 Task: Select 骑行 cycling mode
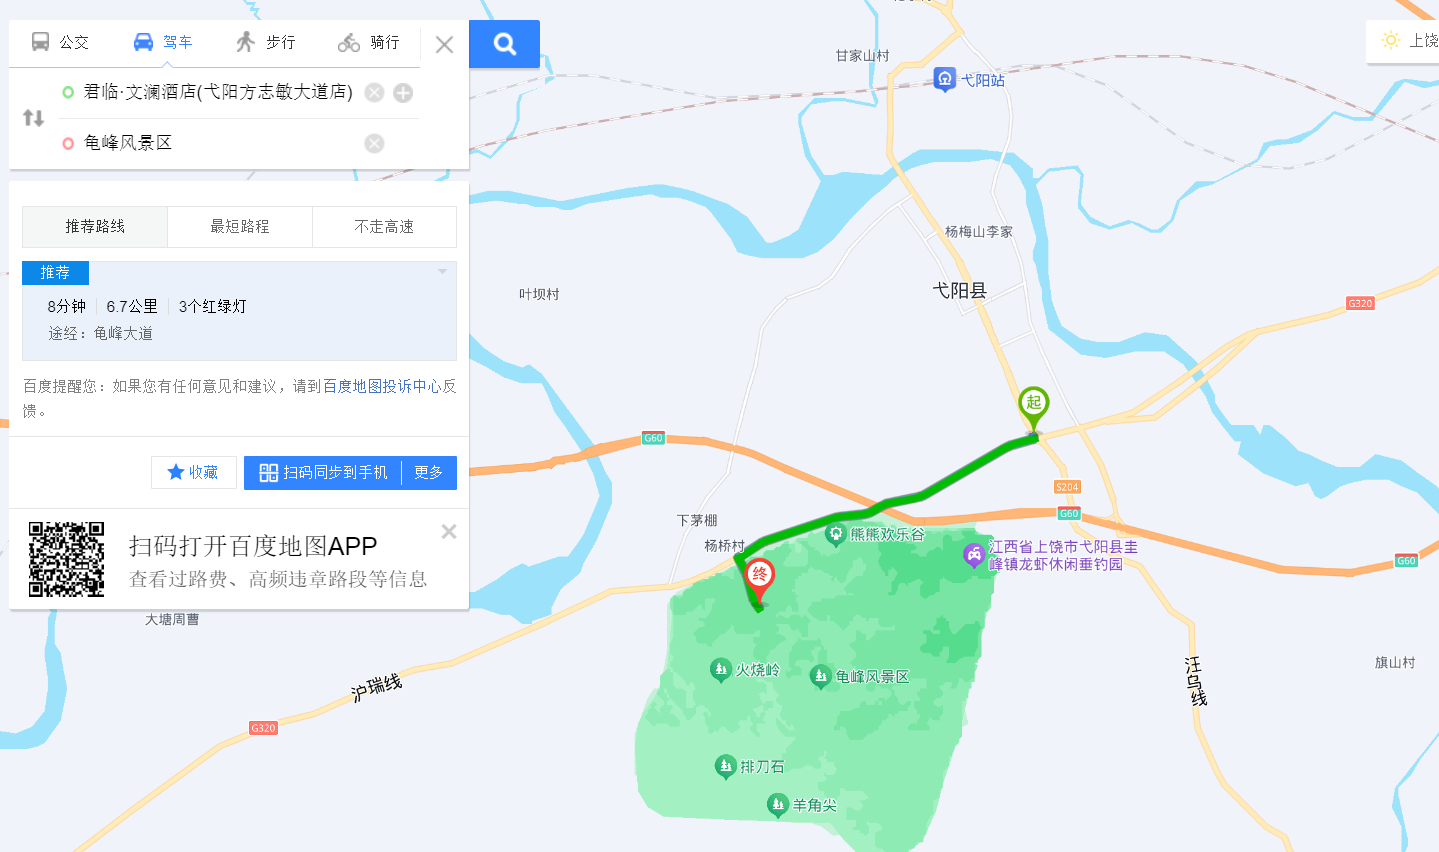click(369, 42)
